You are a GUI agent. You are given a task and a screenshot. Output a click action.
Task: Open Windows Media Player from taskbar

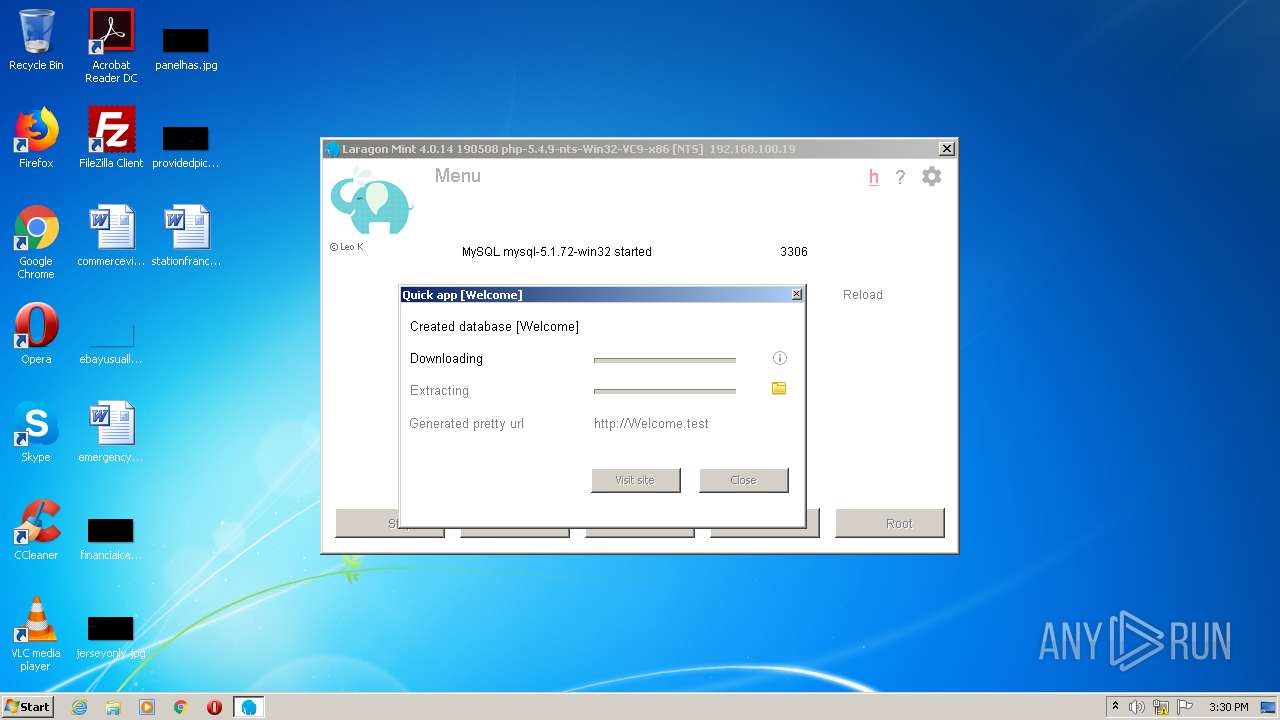coord(147,707)
